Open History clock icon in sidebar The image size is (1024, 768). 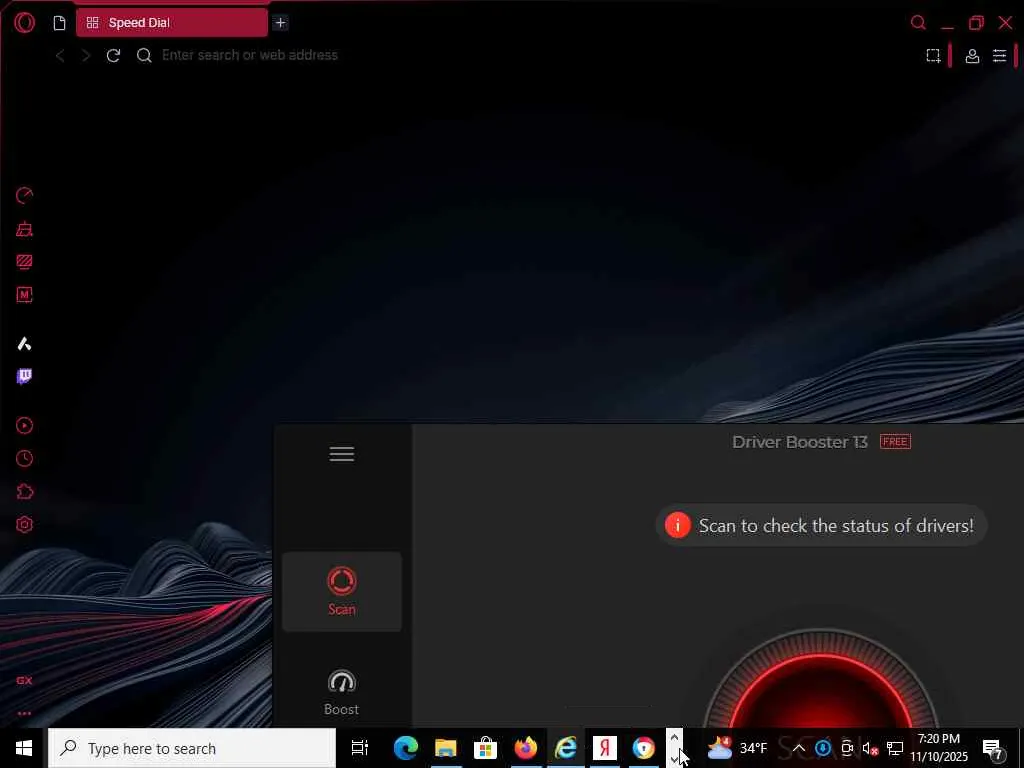pos(24,458)
